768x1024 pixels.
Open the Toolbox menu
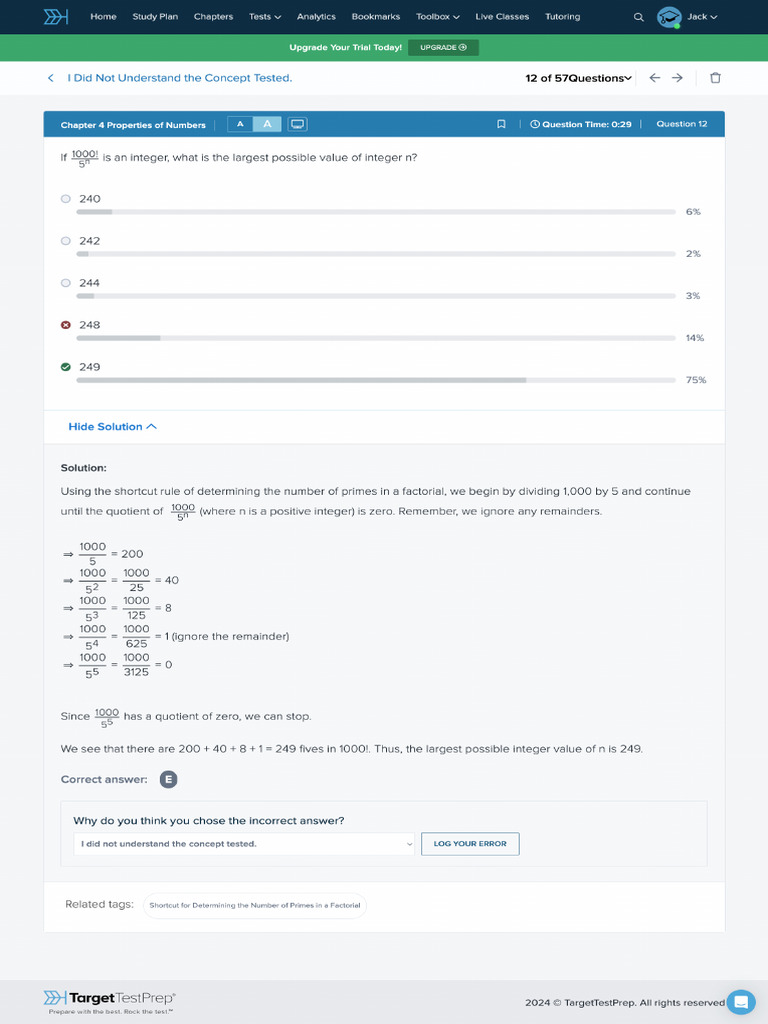pos(438,17)
